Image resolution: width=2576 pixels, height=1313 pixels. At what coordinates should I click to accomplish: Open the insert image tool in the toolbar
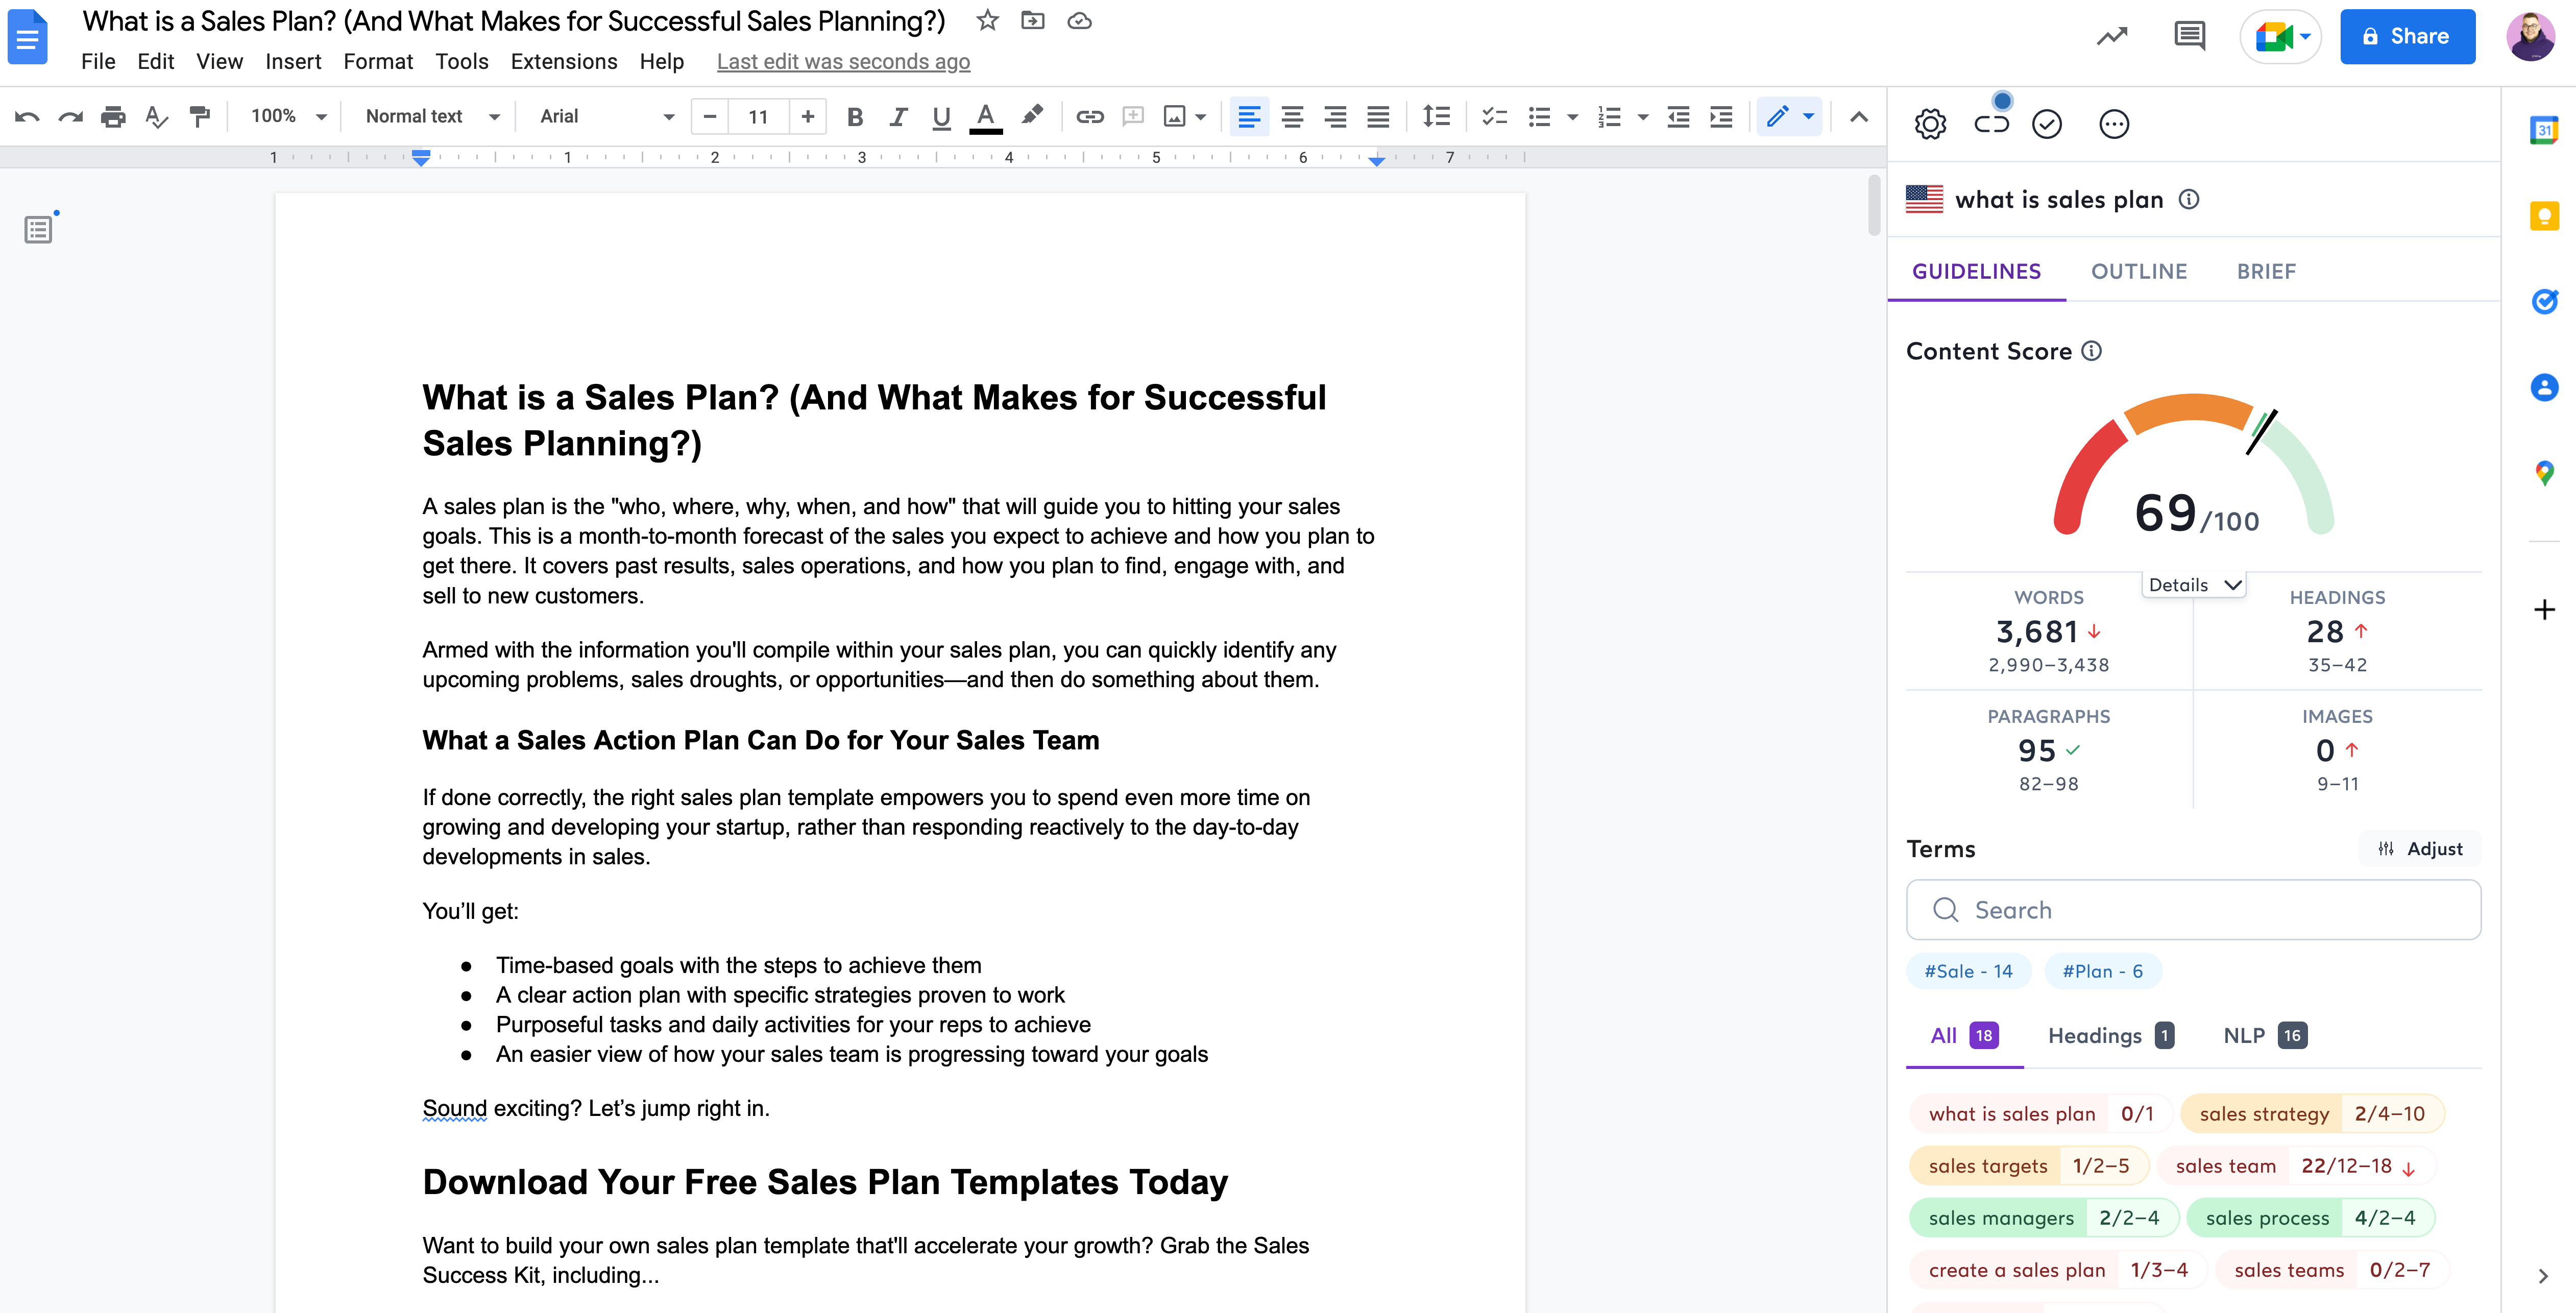(1176, 117)
